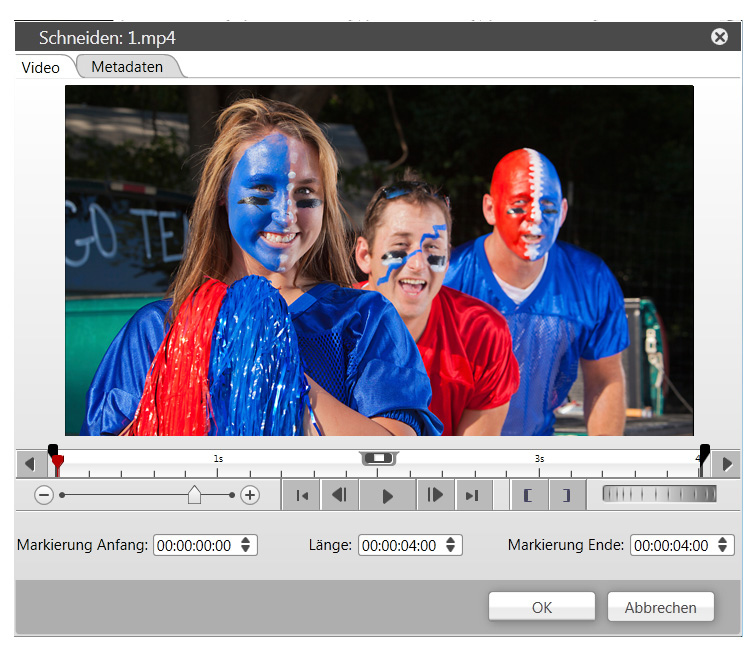Confirm the cut with OK
Screen dimensions: 750x656
coord(541,607)
